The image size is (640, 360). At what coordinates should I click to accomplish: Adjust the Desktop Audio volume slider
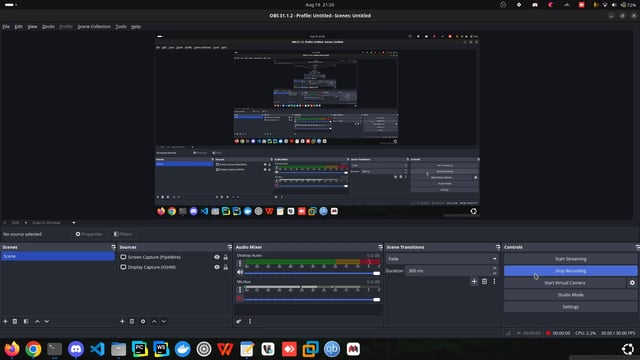point(312,273)
